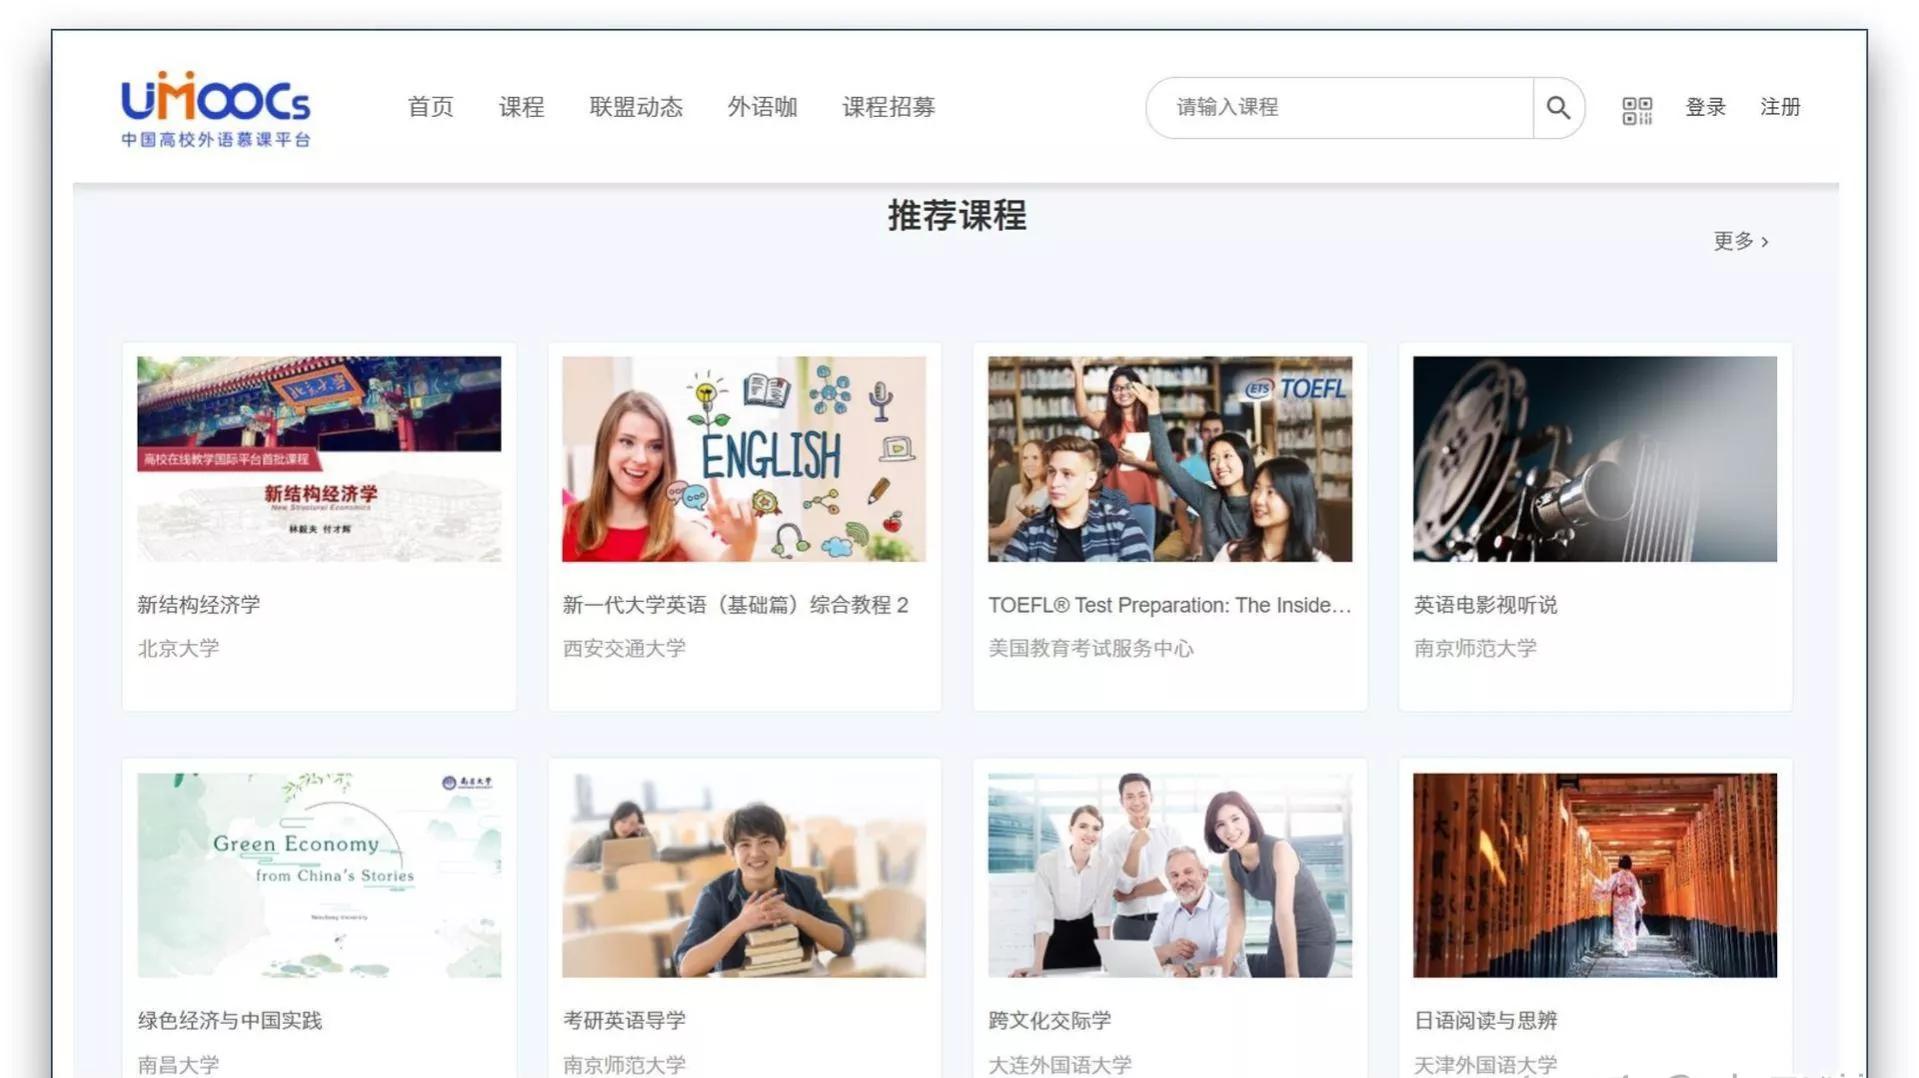Screen dimensions: 1919x1078
Task: Open the 日语阅读与思辨 course thumbnail
Action: 1593,874
